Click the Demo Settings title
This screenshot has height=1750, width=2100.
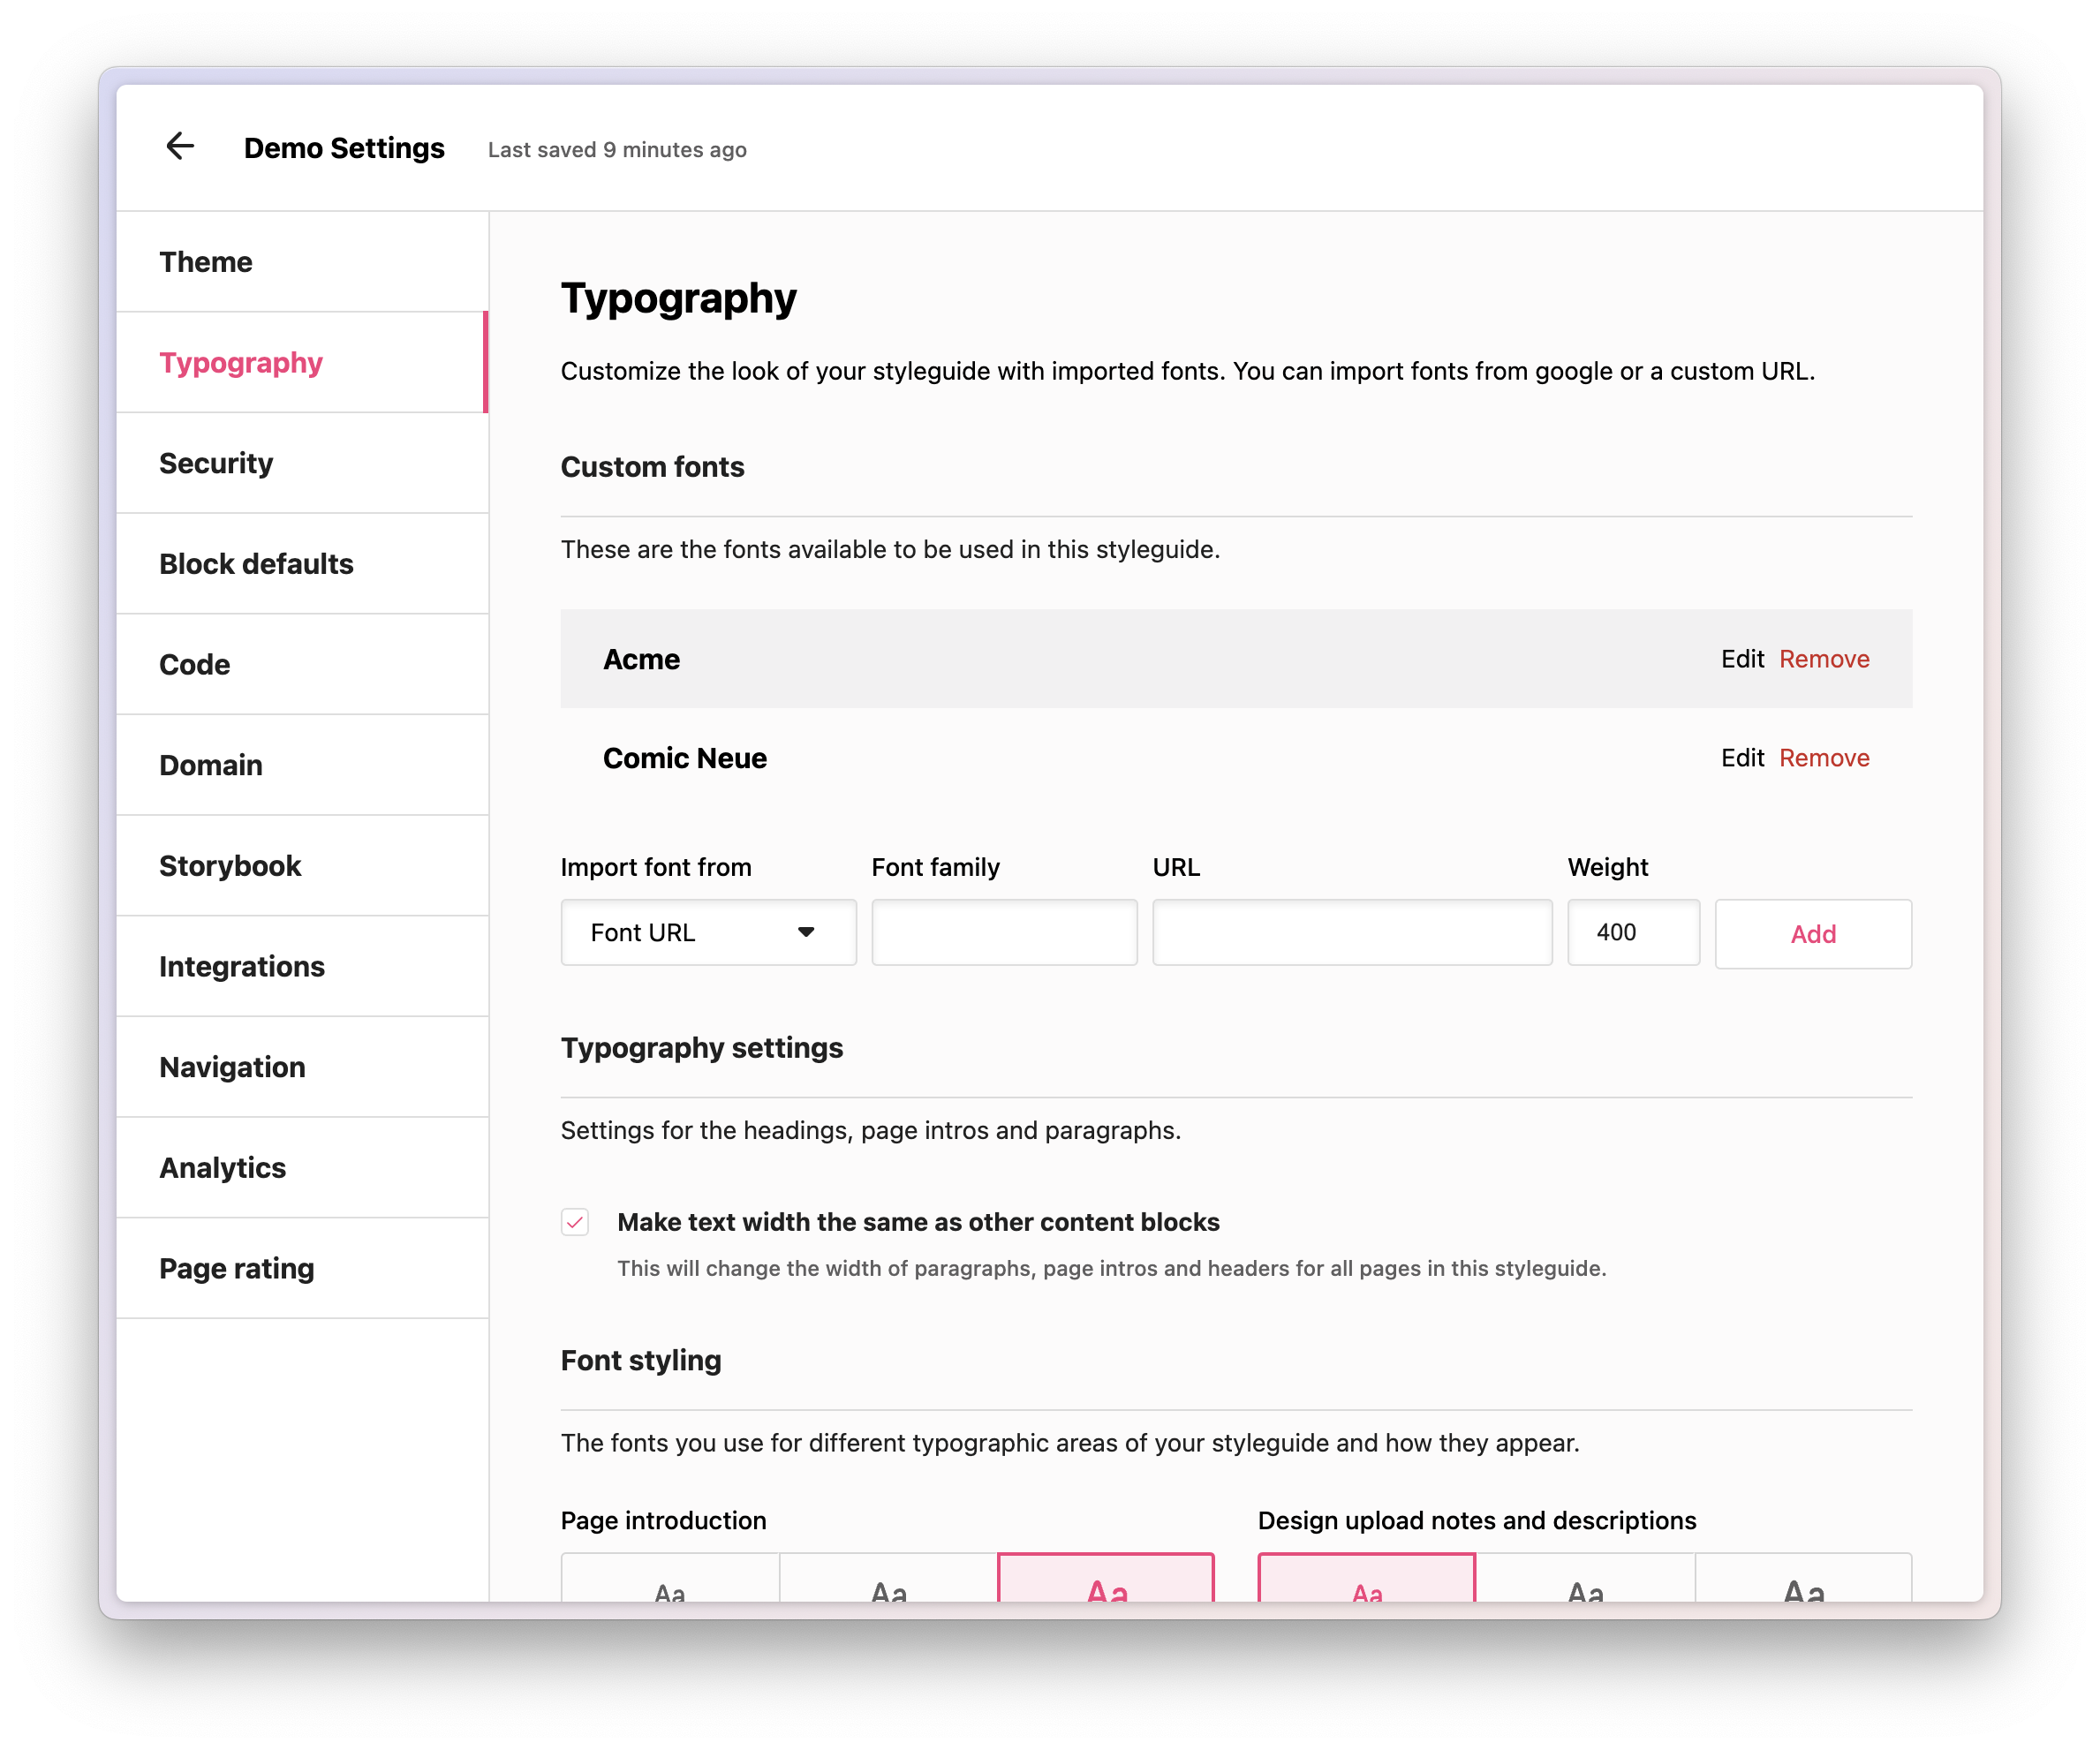click(x=344, y=148)
